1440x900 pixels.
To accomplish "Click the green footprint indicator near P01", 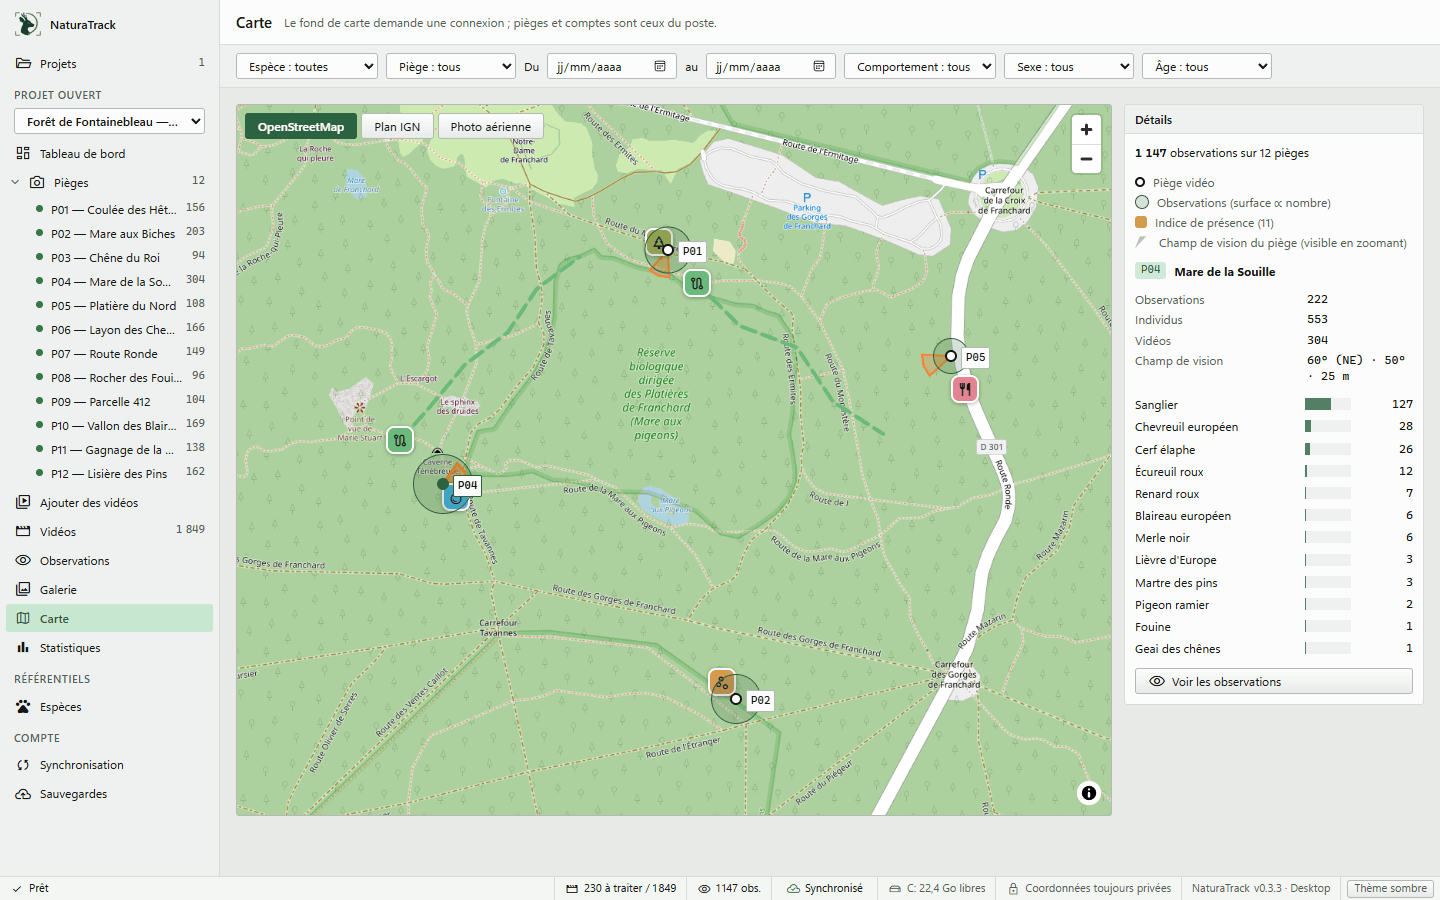I will (697, 284).
